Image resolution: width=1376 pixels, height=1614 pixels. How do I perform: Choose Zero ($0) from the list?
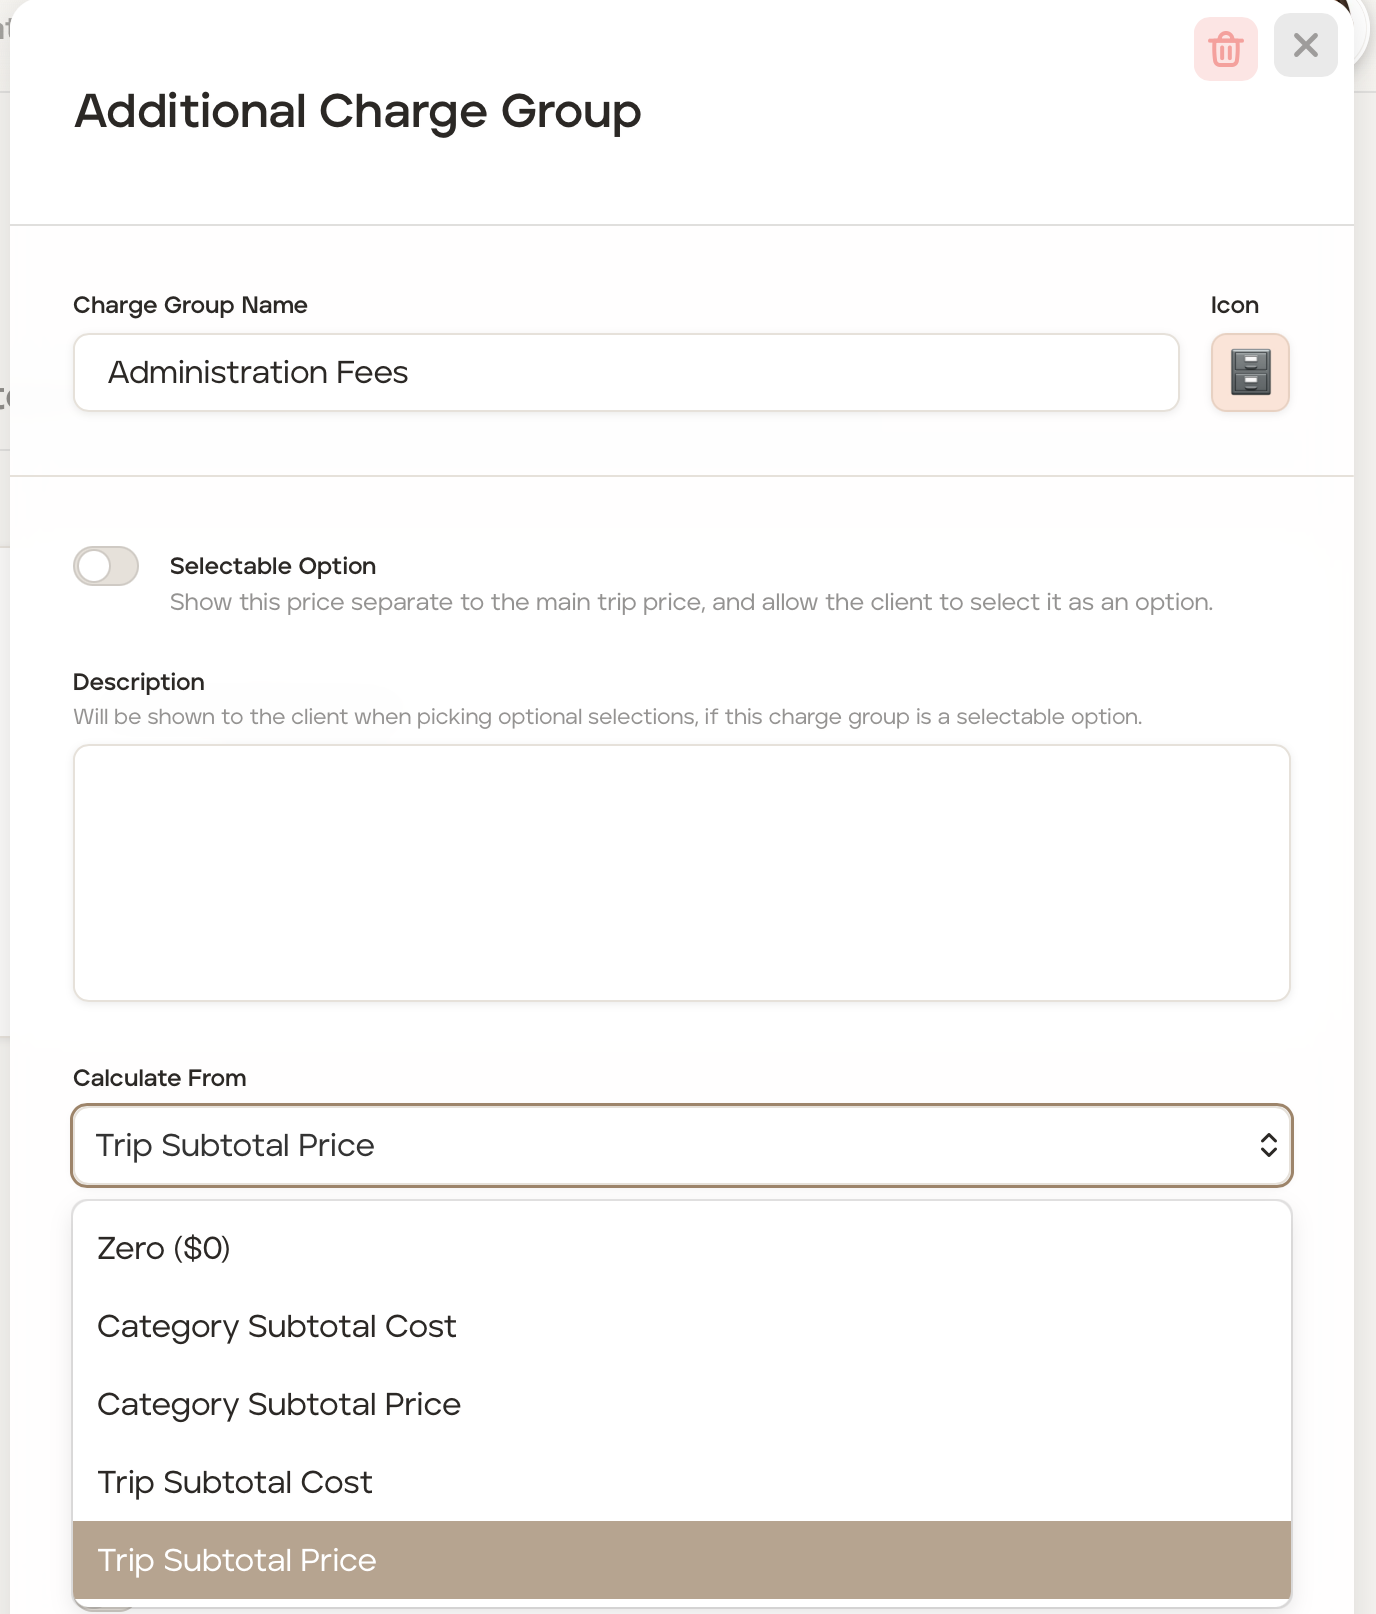tap(164, 1248)
